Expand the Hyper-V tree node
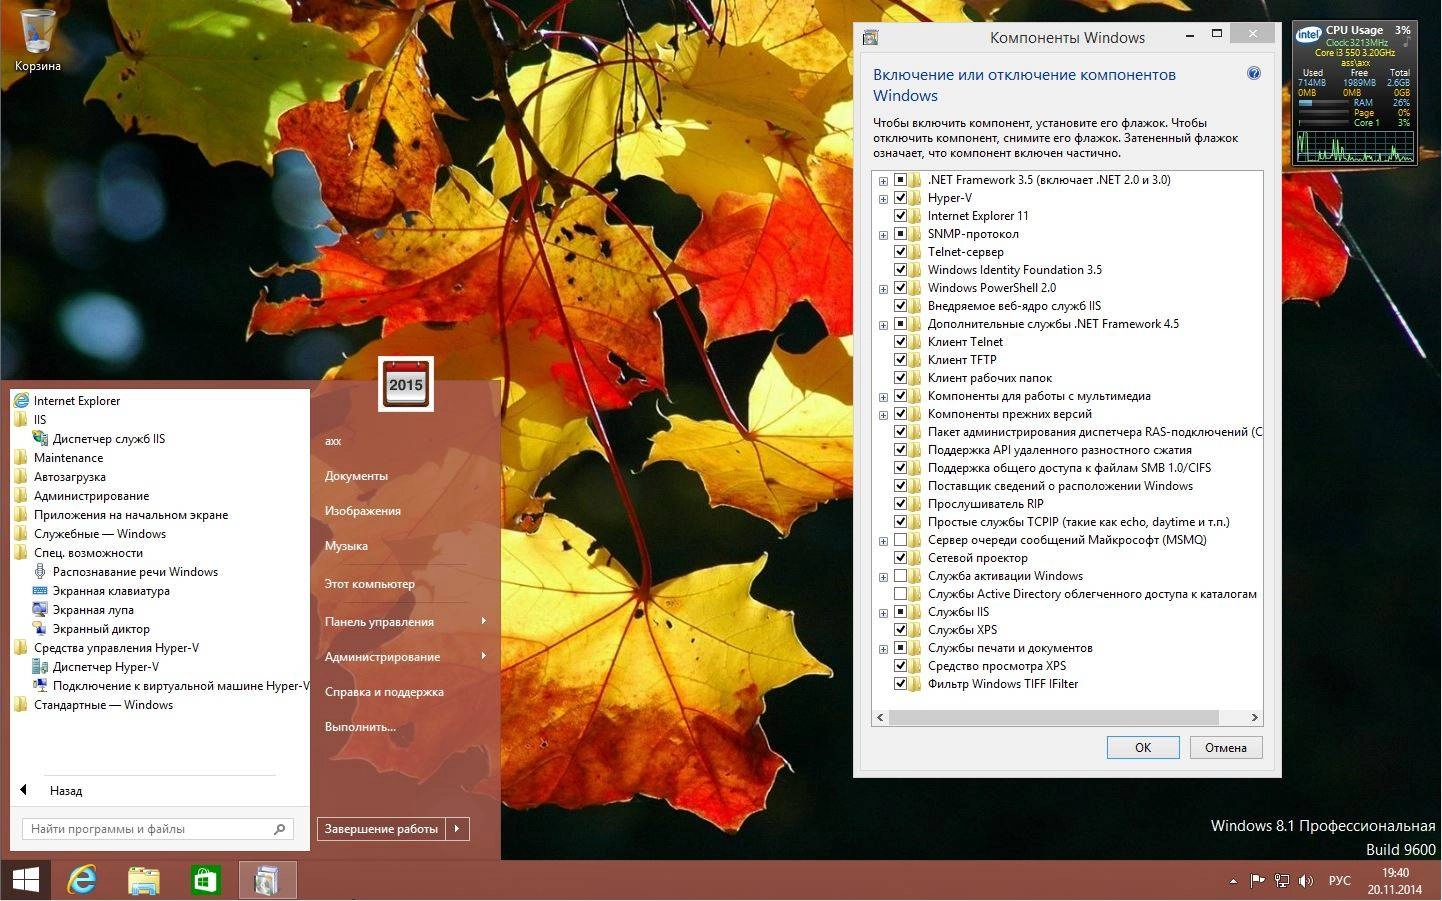Screen dimensions: 1442x901 click(x=883, y=199)
